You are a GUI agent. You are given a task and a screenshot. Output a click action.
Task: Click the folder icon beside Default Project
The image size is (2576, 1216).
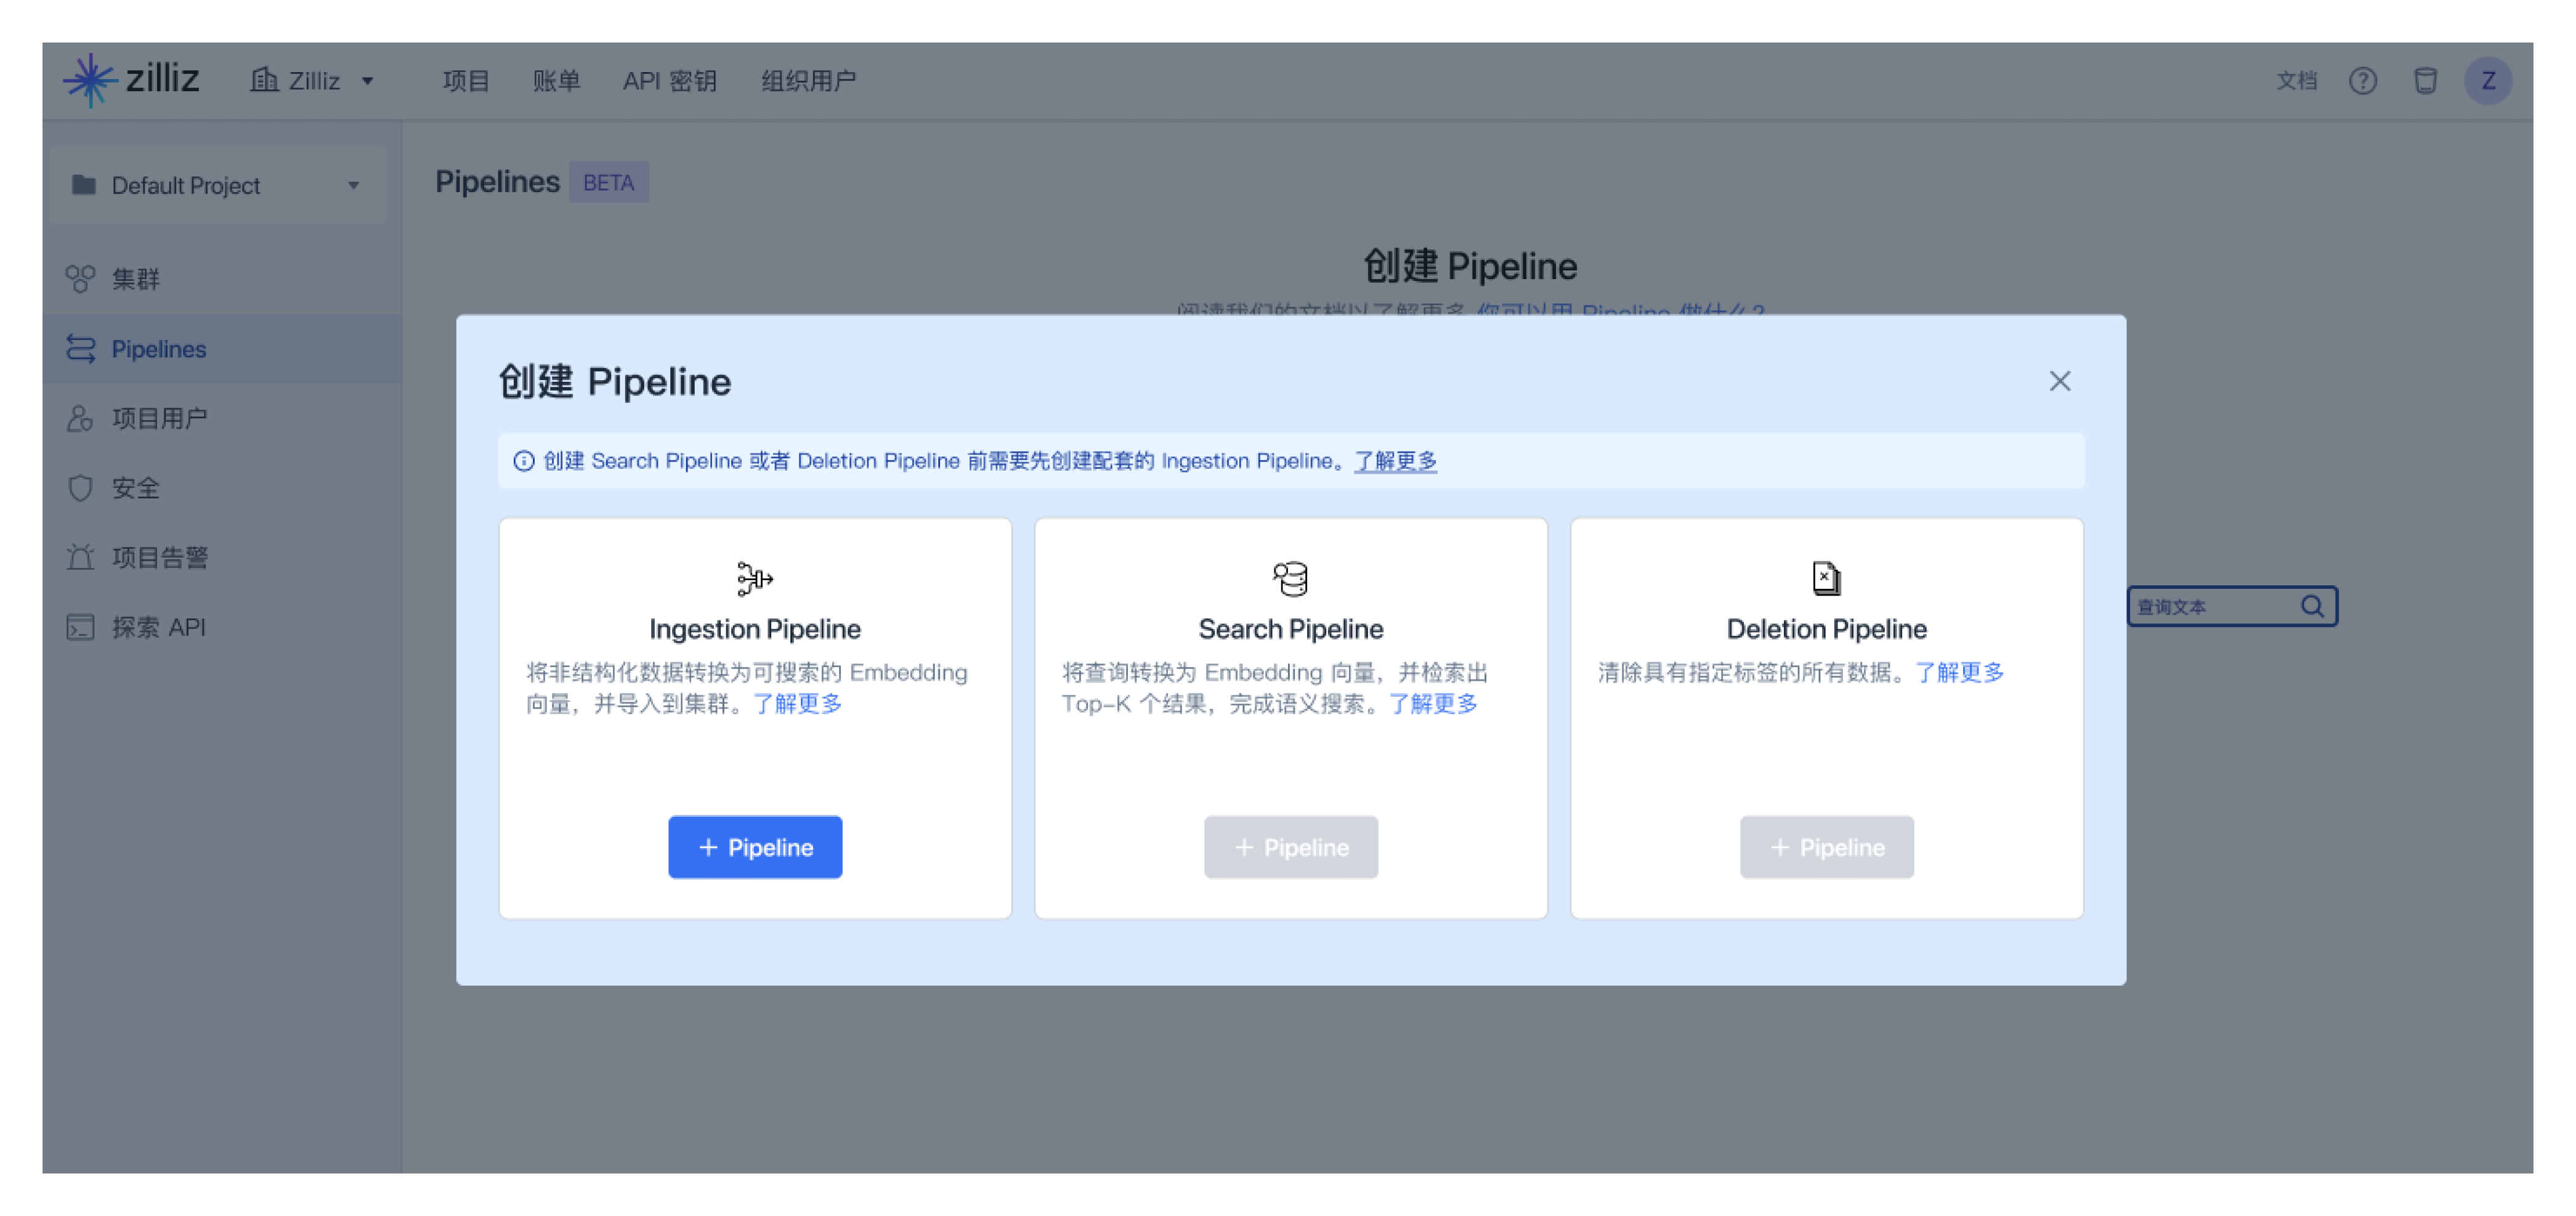click(84, 184)
